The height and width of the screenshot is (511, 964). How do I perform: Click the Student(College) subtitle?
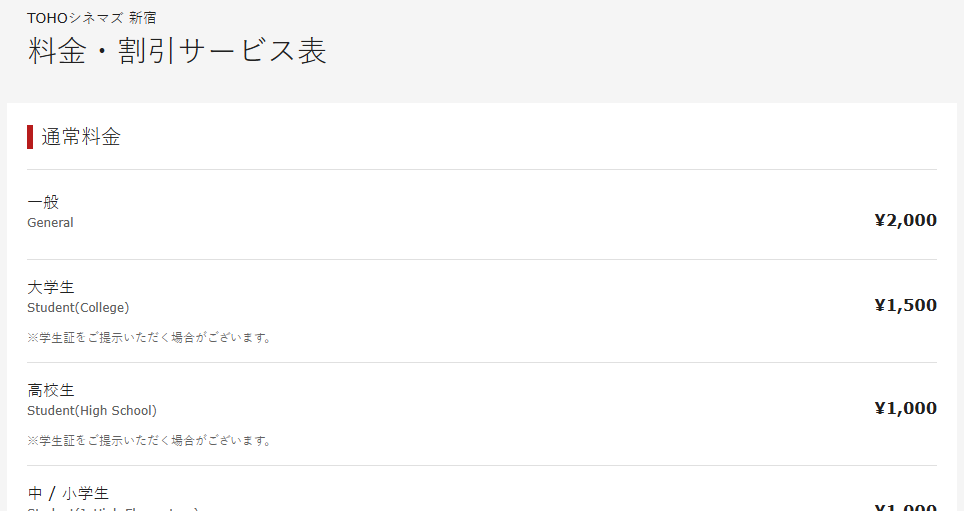click(78, 307)
